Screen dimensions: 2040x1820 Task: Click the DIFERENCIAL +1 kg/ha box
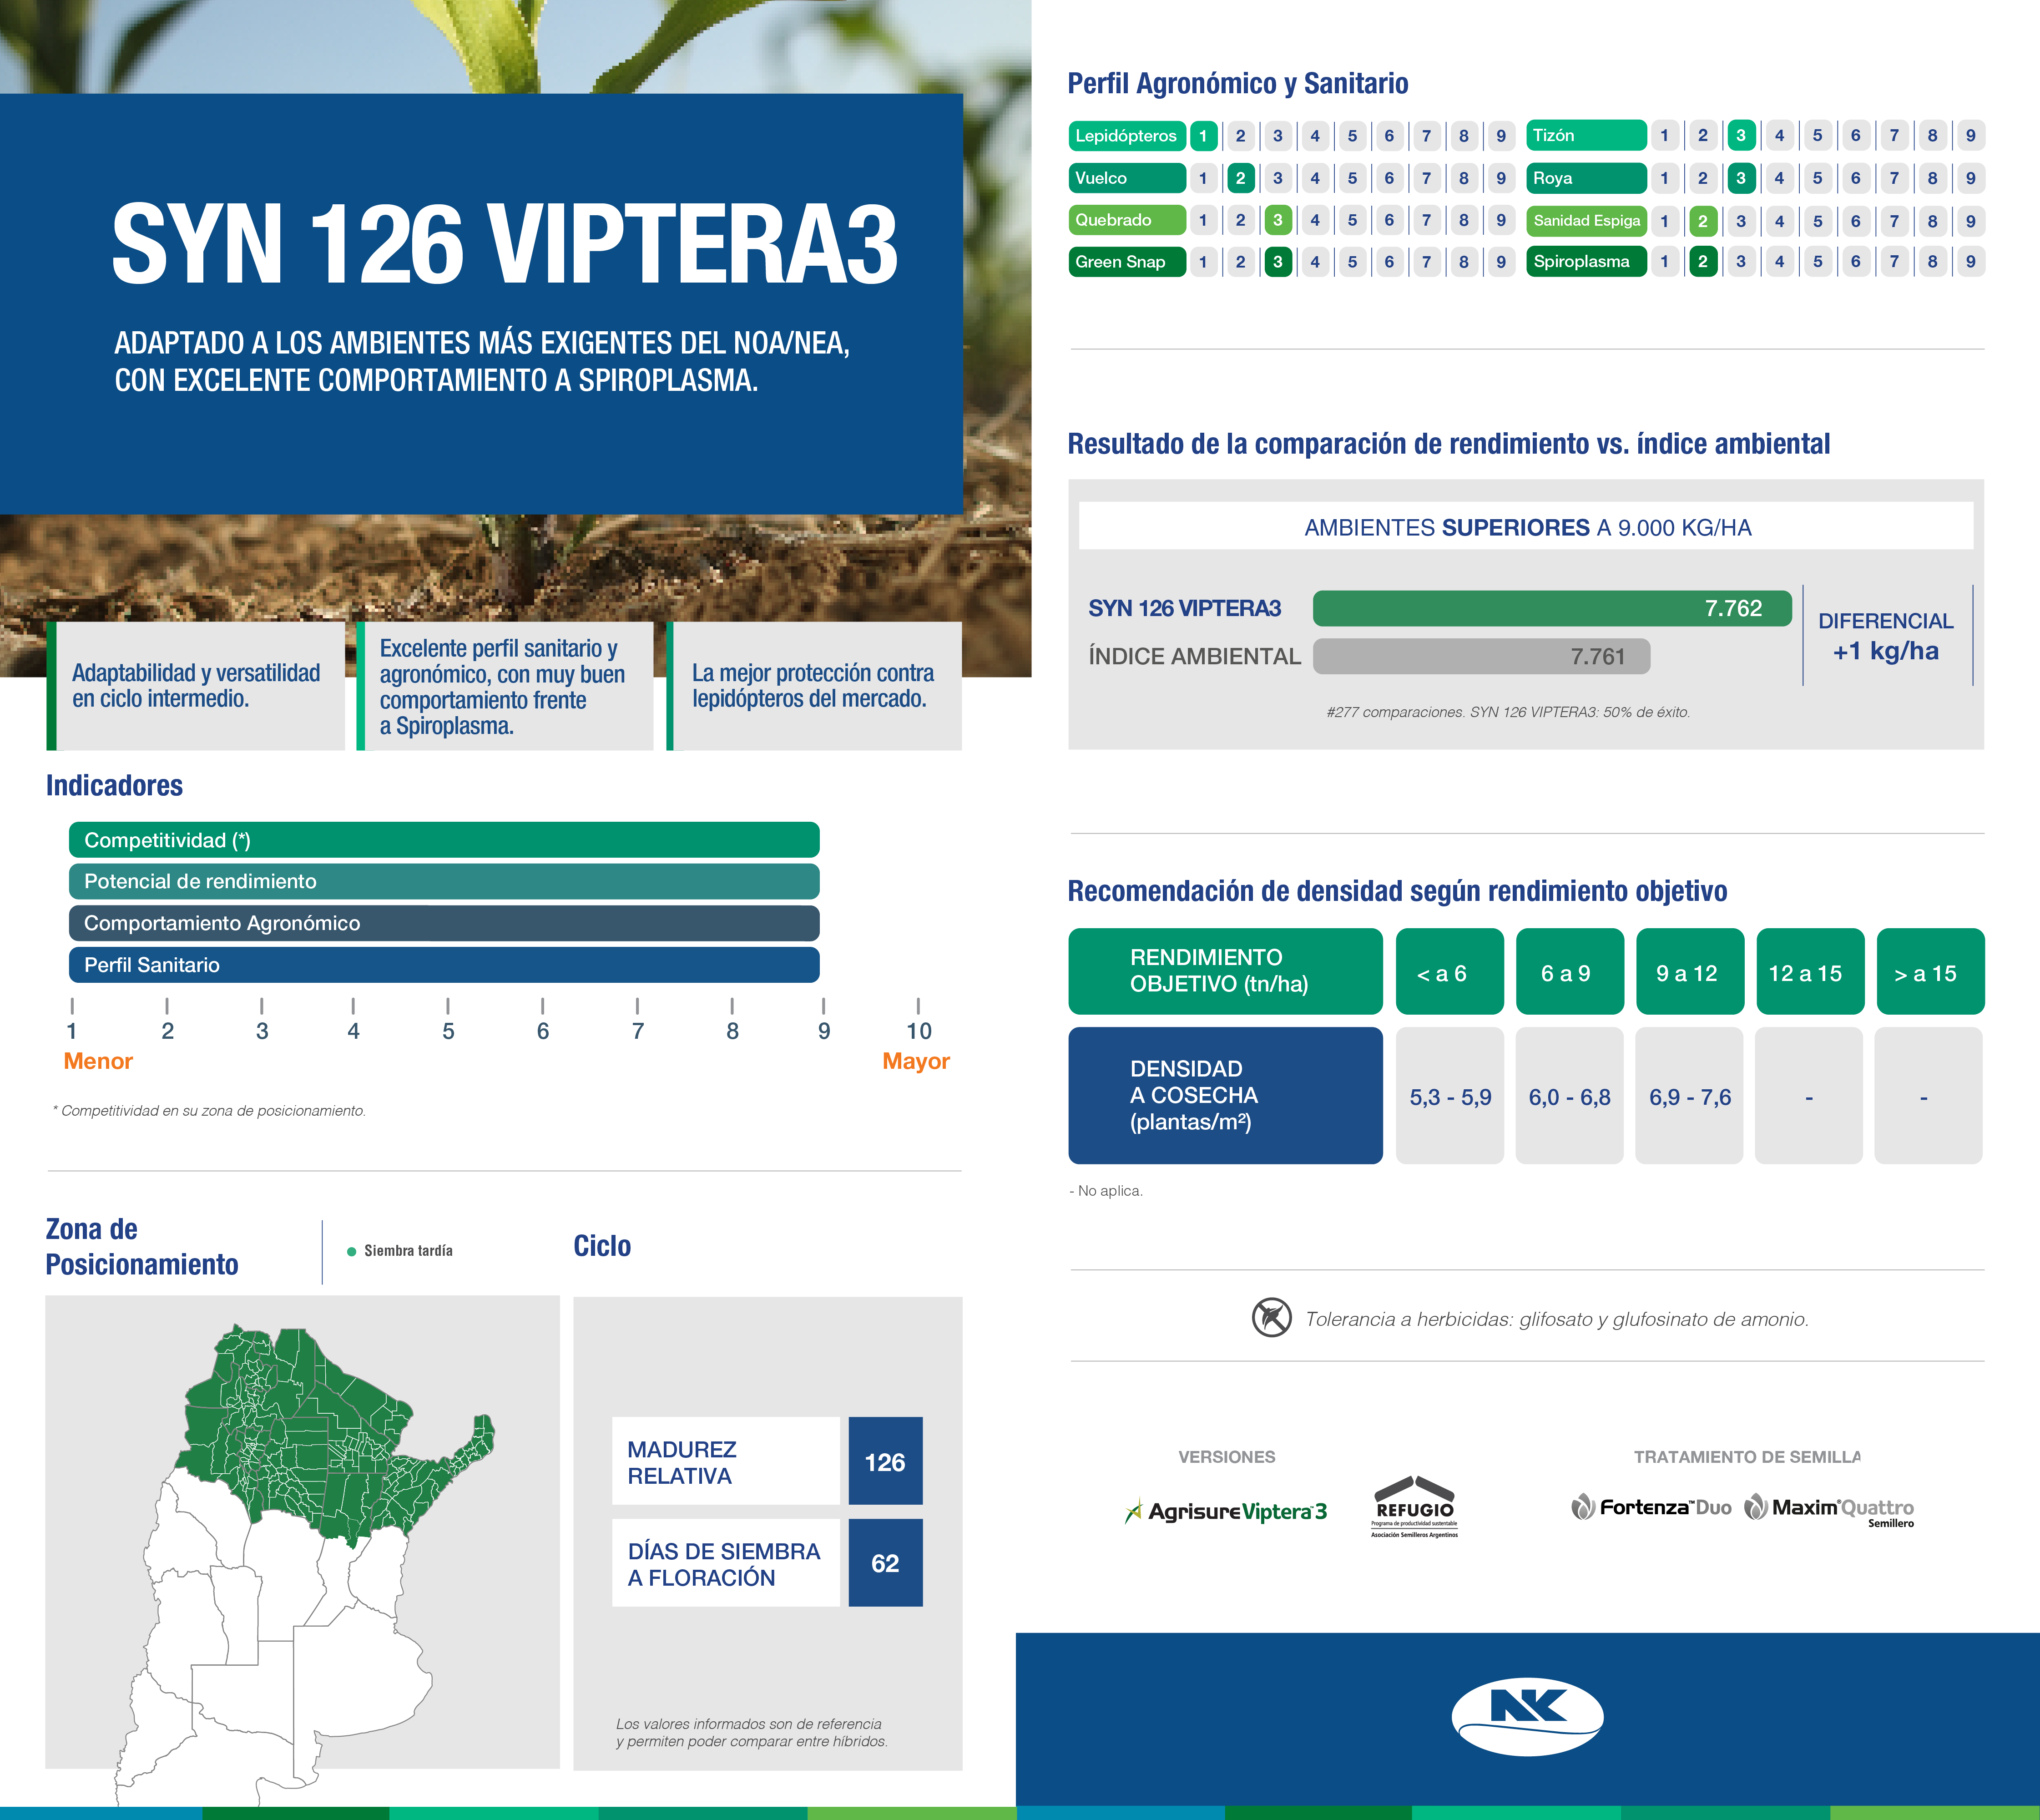(1887, 636)
